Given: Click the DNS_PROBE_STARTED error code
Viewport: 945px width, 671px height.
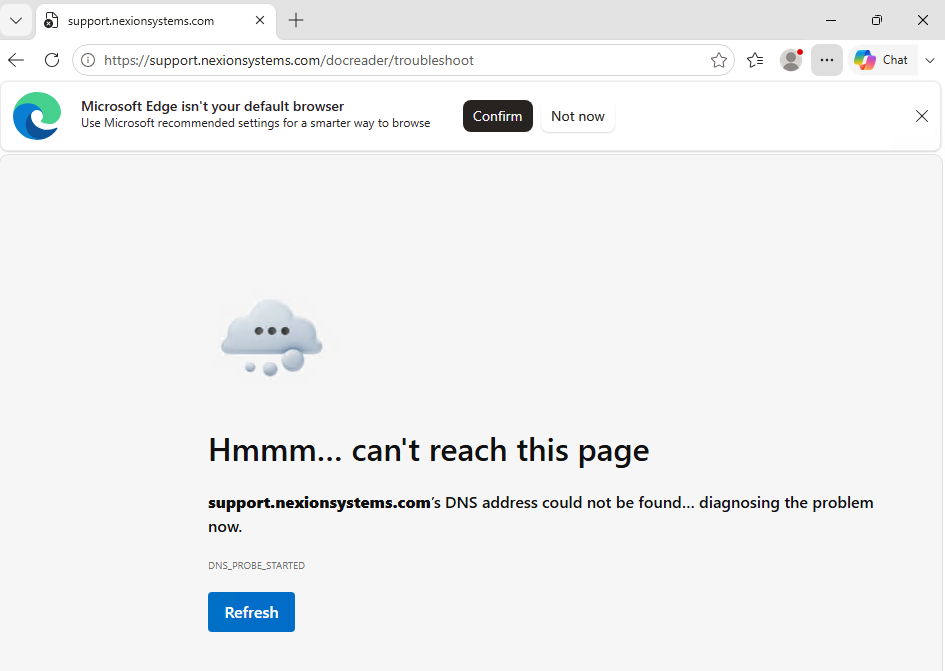Looking at the screenshot, I should 256,565.
